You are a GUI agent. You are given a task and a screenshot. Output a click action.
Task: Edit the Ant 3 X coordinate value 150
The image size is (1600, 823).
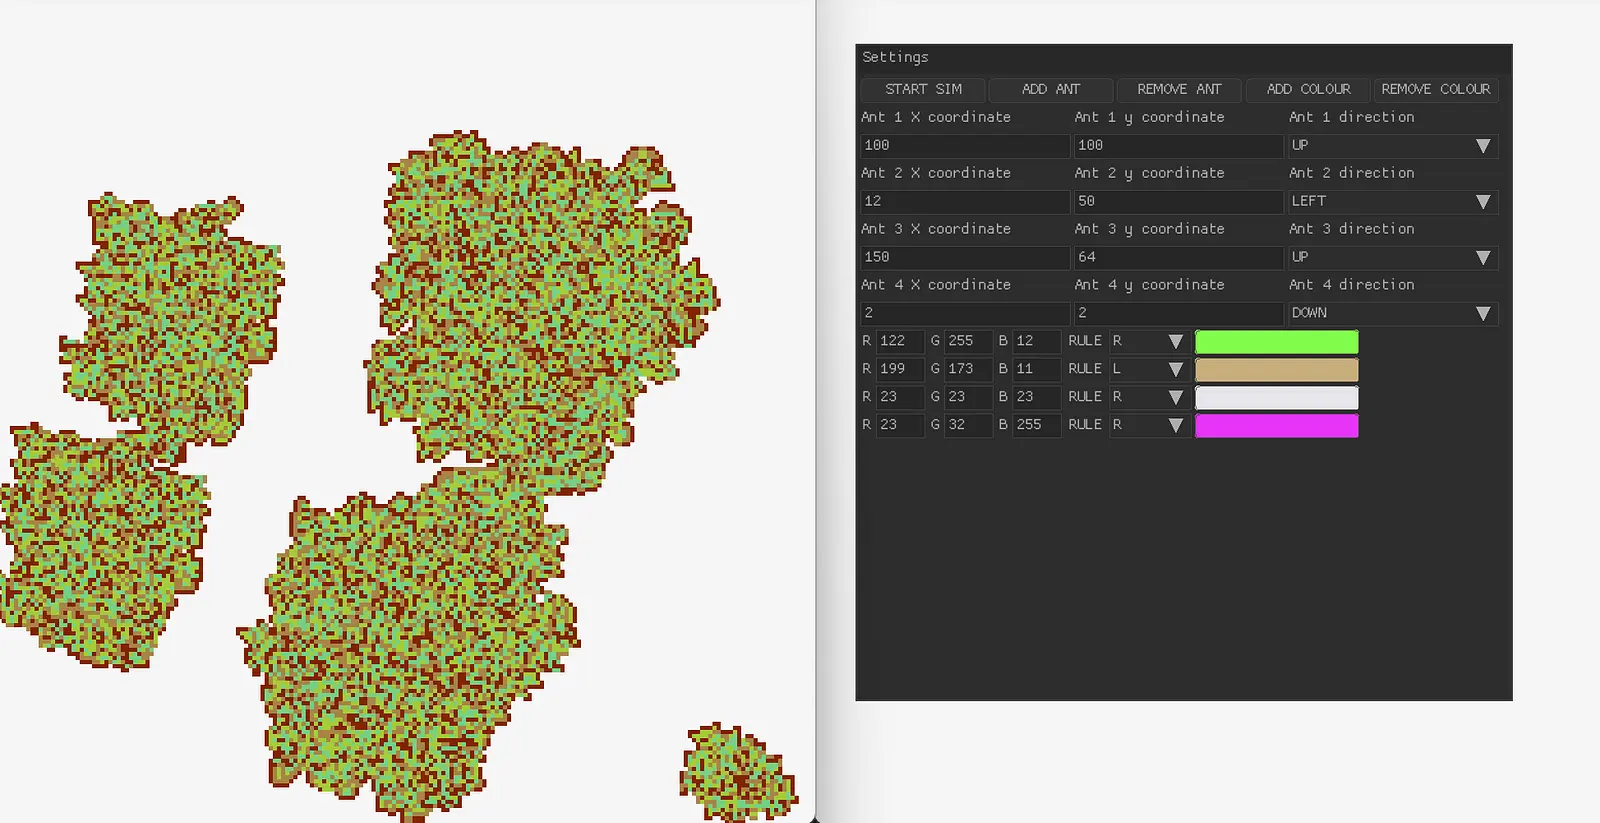point(964,258)
